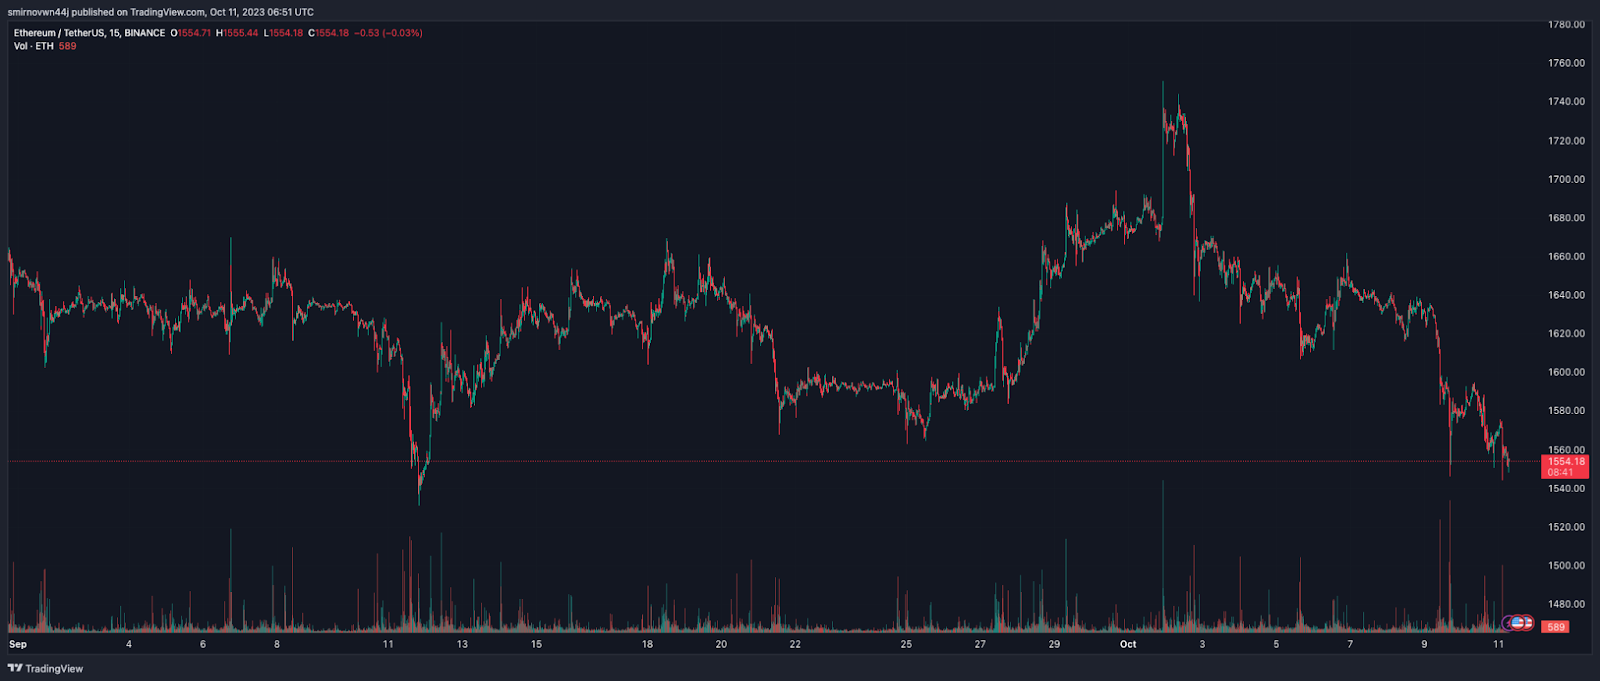Open the Vol · ETH indicator legend
1600x681 pixels.
point(33,46)
